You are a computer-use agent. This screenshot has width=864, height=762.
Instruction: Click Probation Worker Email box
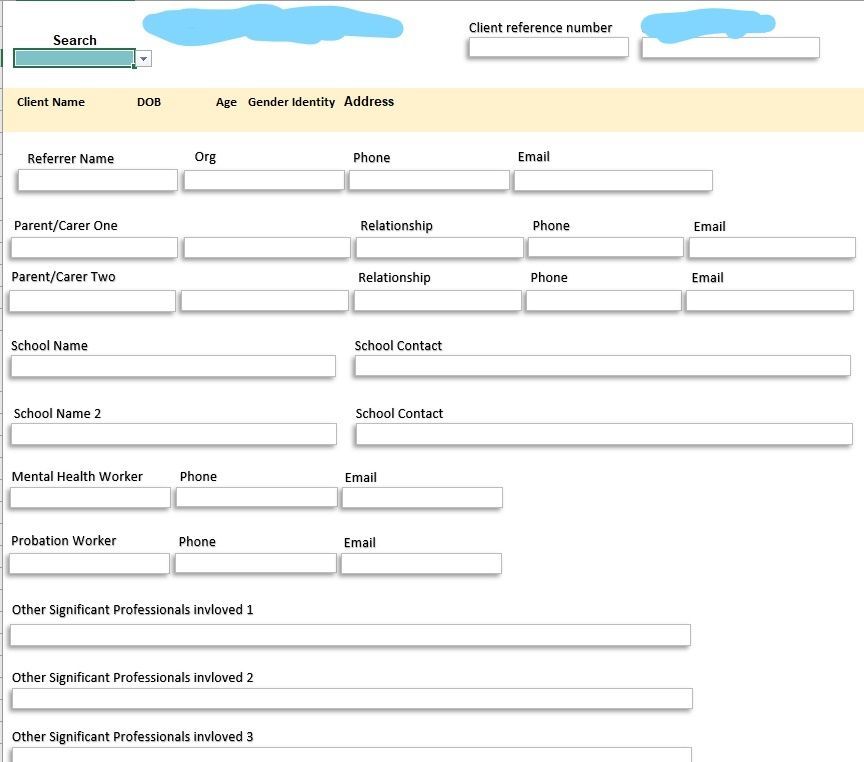click(422, 564)
